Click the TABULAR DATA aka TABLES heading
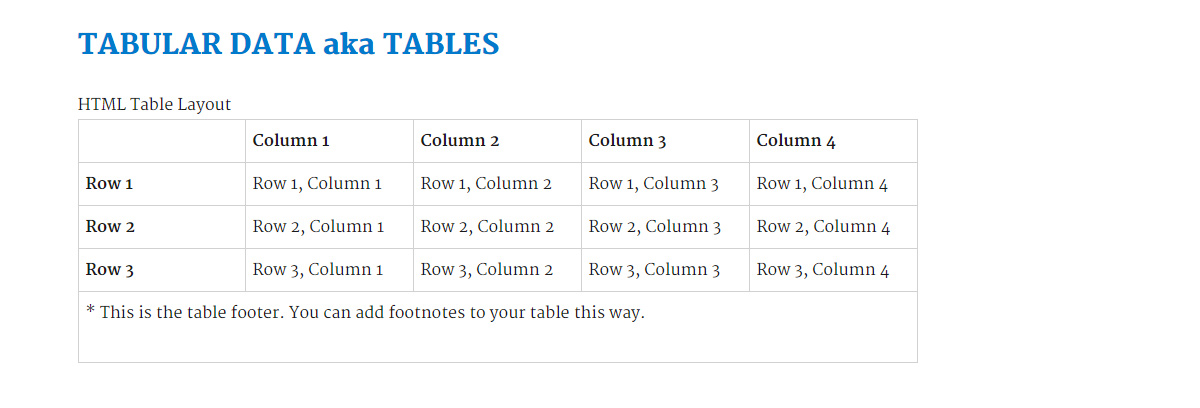 [x=288, y=44]
